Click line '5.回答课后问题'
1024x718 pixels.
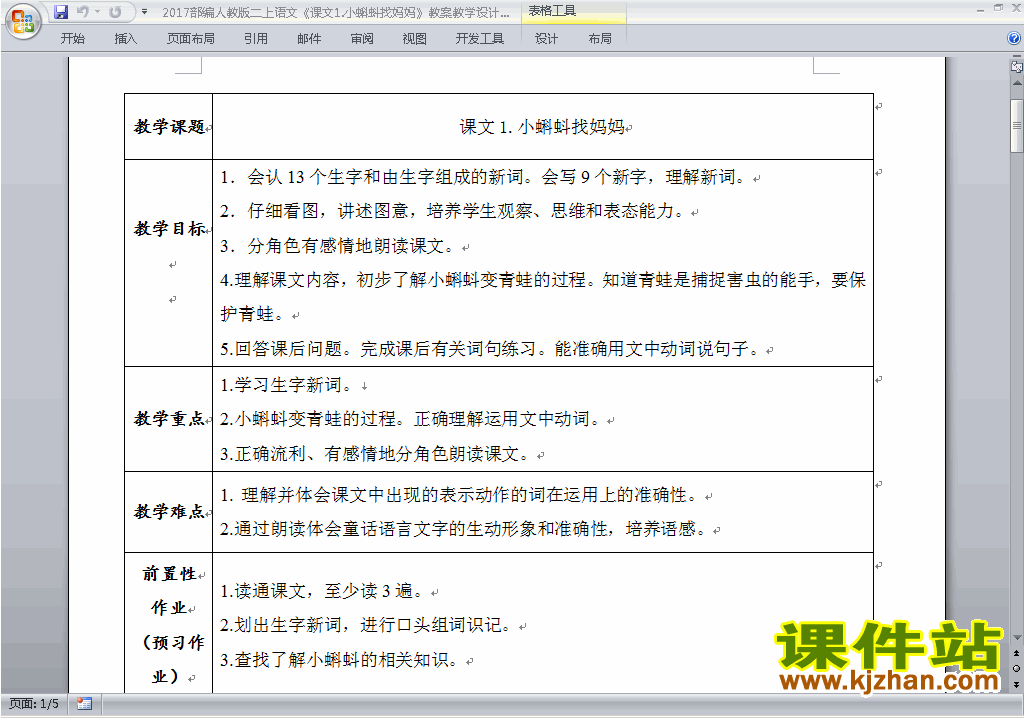point(492,349)
